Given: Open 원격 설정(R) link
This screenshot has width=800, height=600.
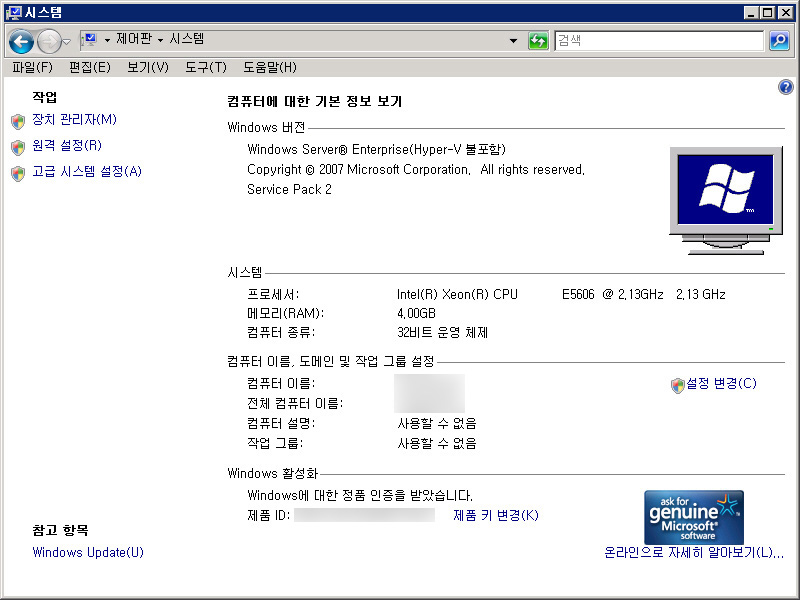Looking at the screenshot, I should click(x=67, y=145).
